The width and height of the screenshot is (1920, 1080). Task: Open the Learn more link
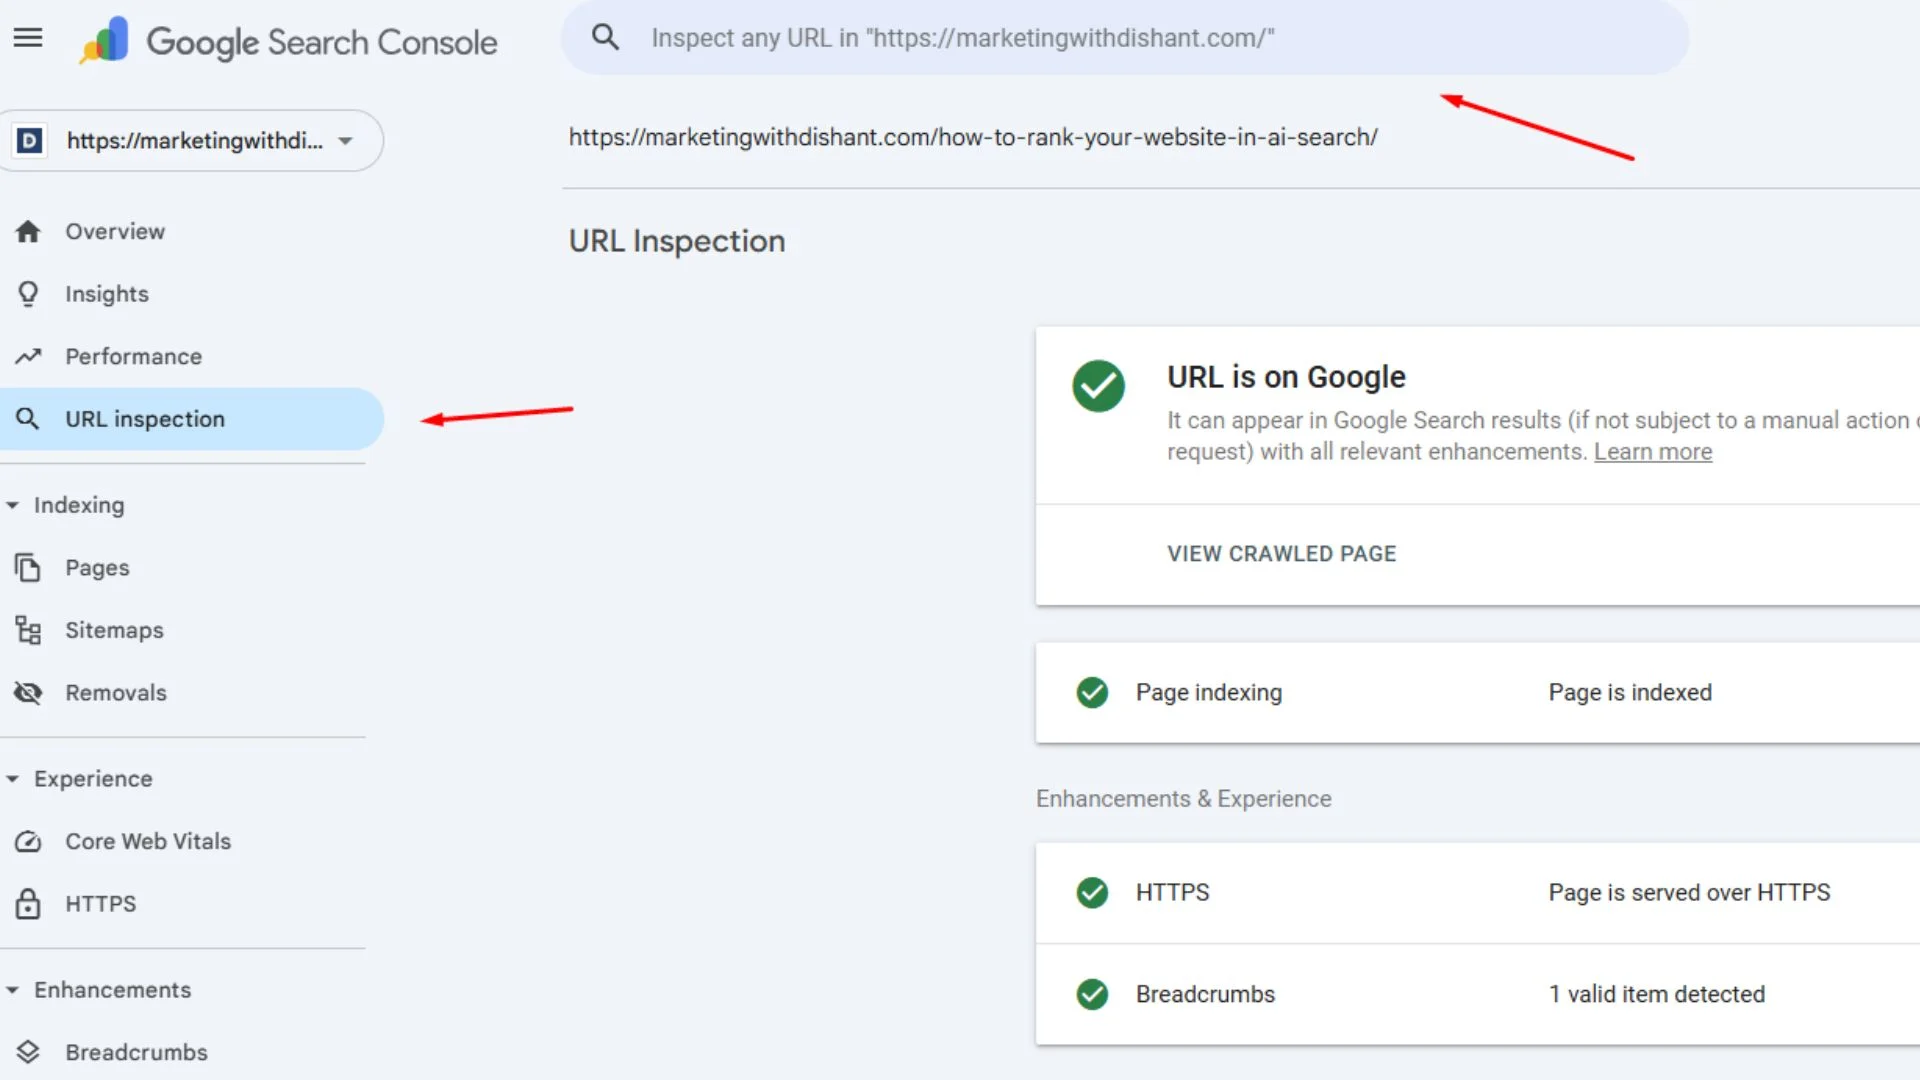pyautogui.click(x=1653, y=451)
